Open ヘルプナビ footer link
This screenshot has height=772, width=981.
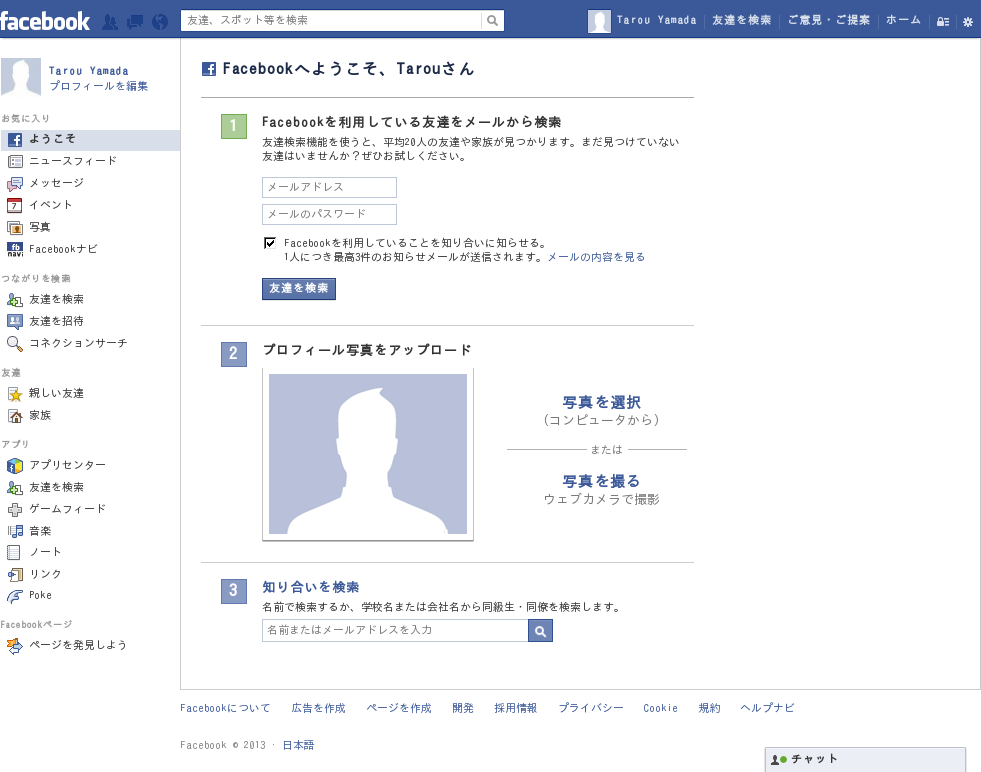pyautogui.click(x=768, y=708)
